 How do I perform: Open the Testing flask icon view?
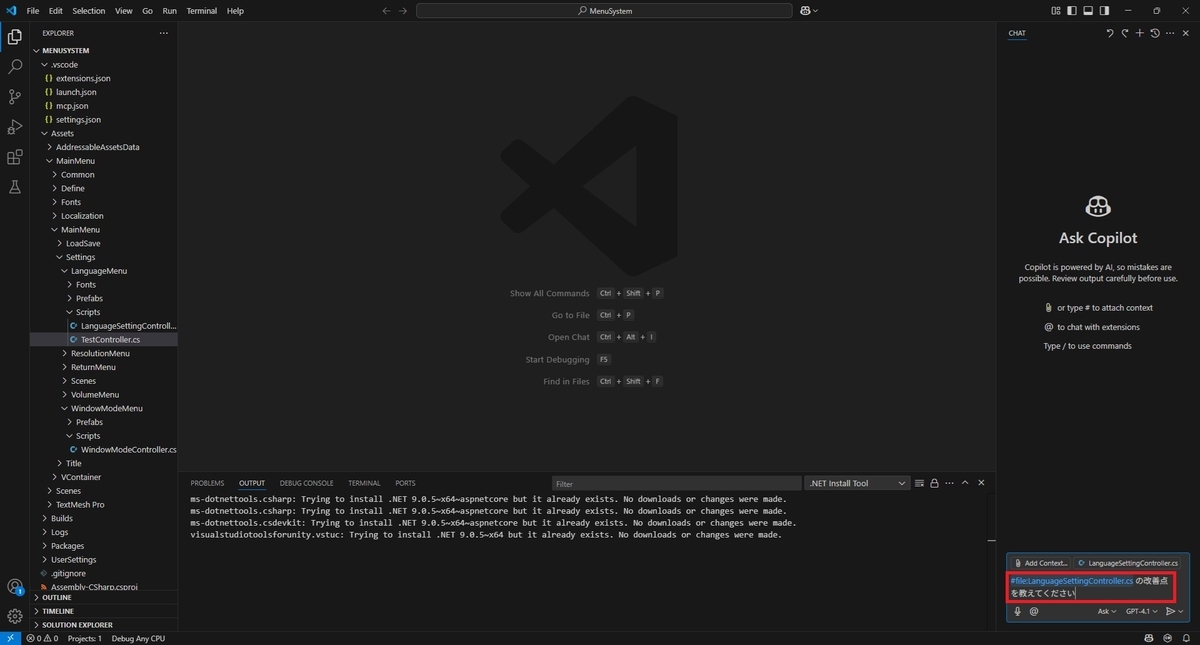tap(14, 187)
